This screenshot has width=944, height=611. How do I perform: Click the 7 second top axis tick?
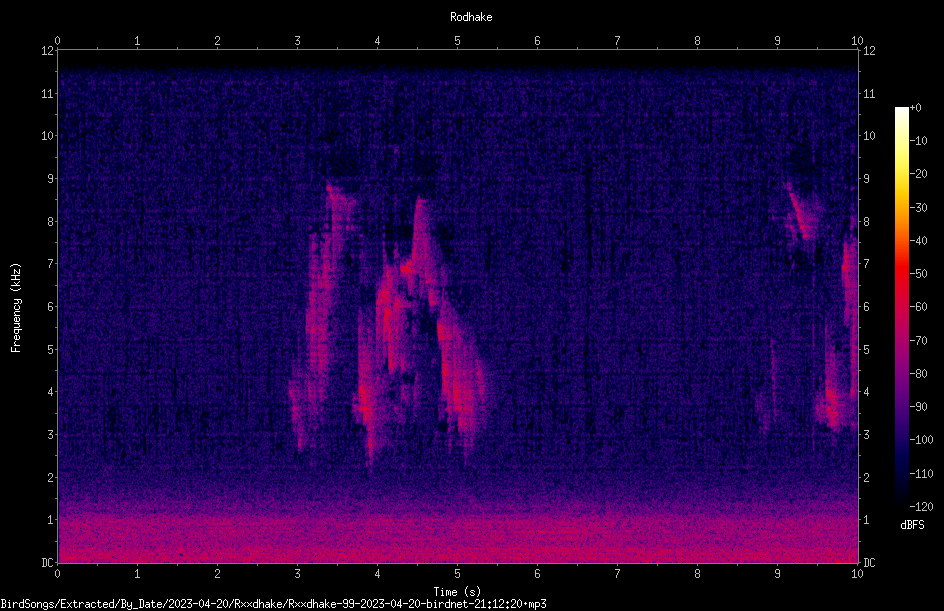click(x=617, y=41)
